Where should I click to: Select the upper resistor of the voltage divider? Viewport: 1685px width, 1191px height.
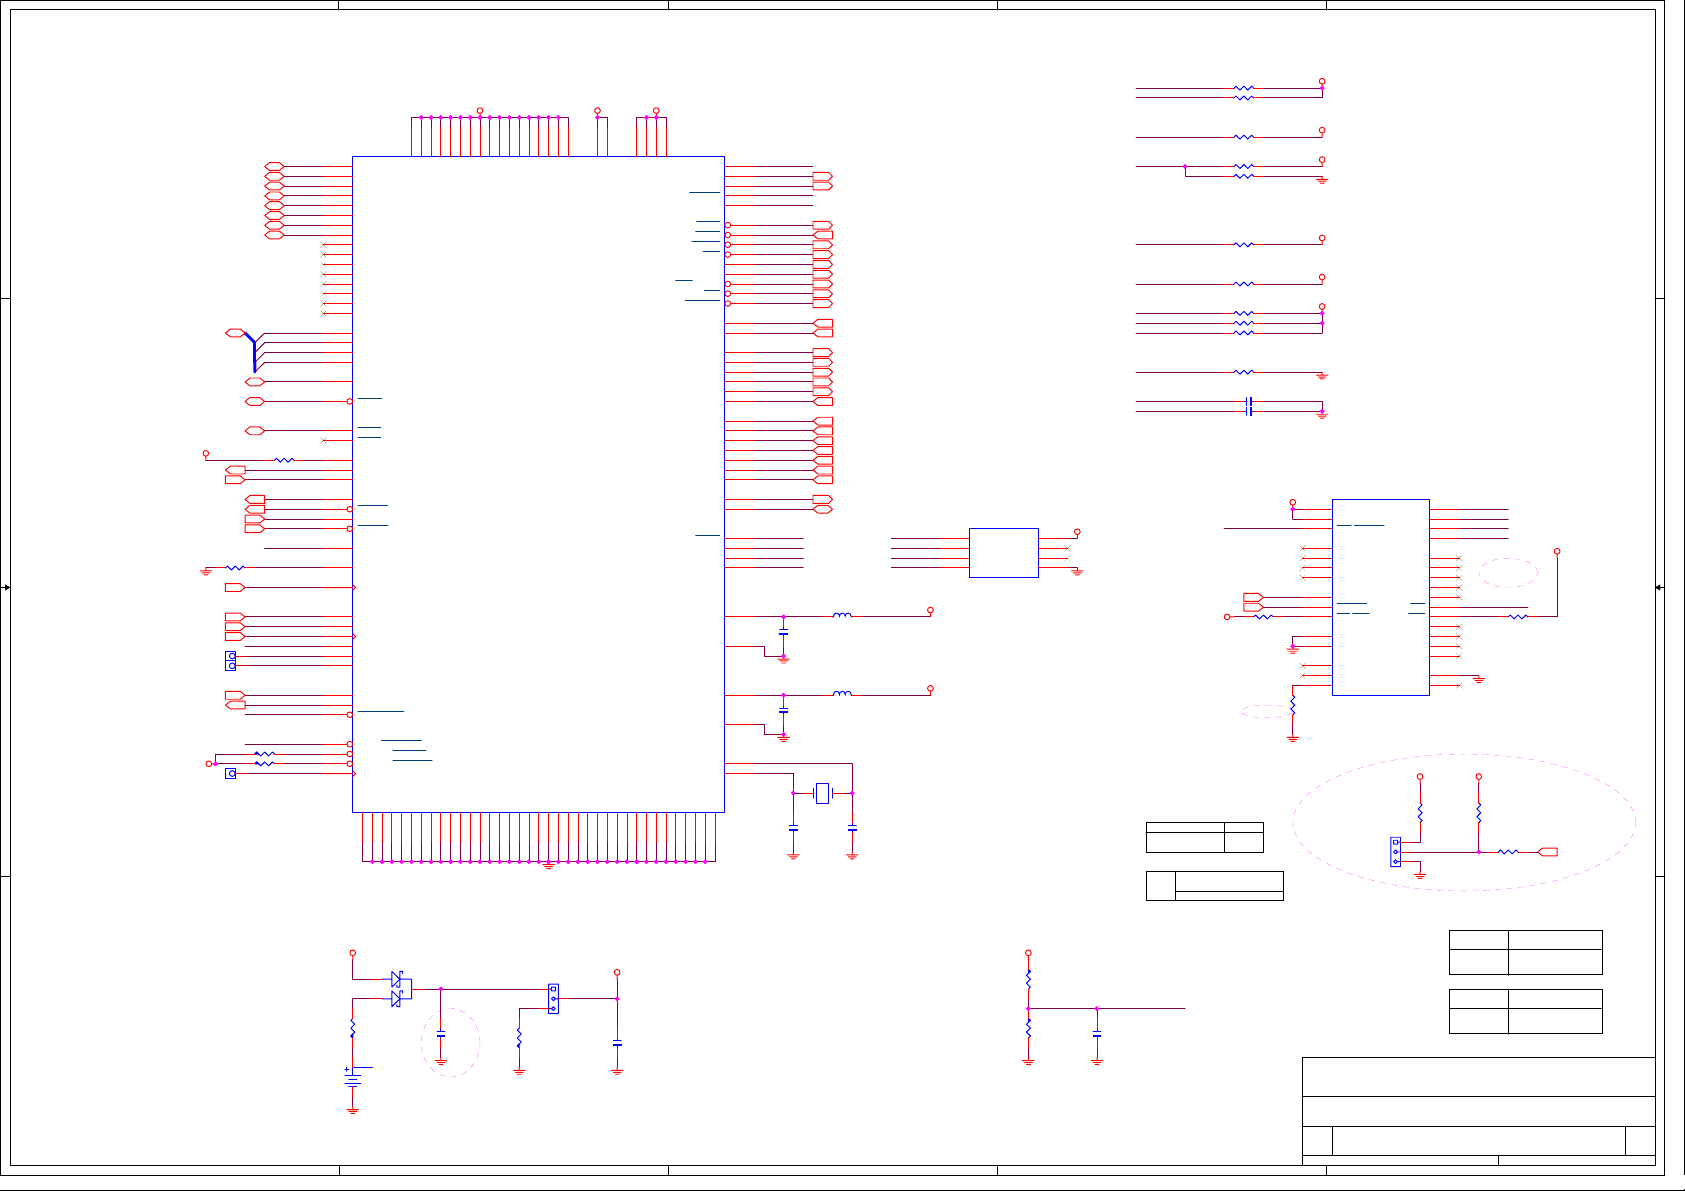click(1028, 979)
